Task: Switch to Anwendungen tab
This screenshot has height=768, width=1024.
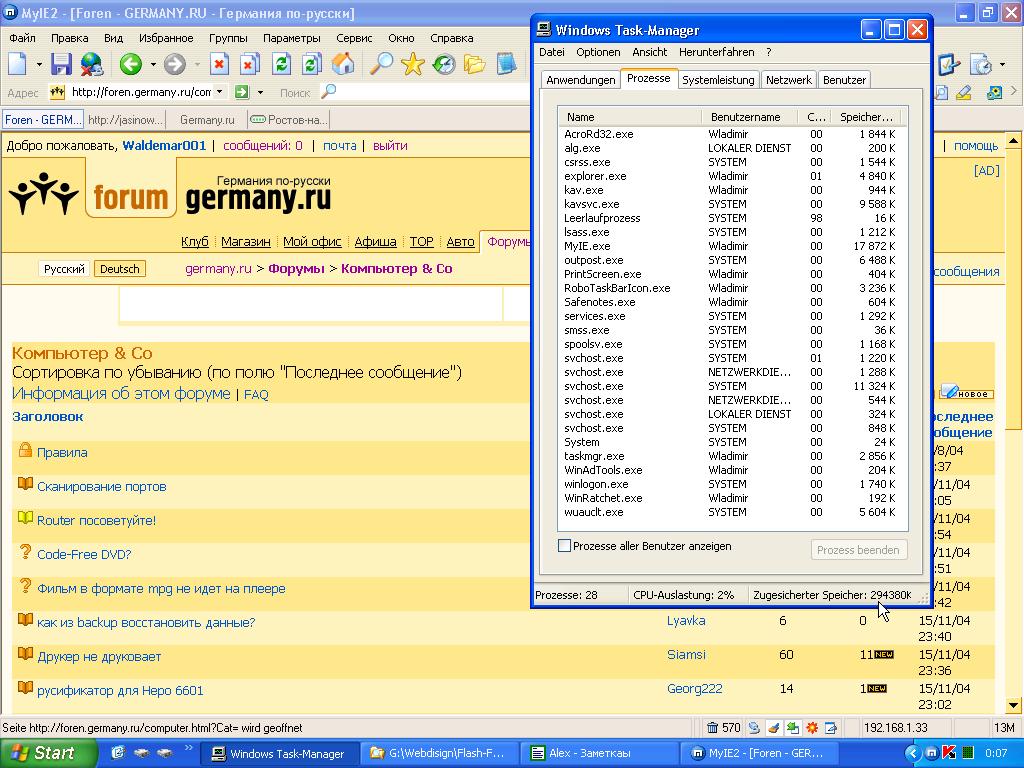Action: (x=581, y=80)
